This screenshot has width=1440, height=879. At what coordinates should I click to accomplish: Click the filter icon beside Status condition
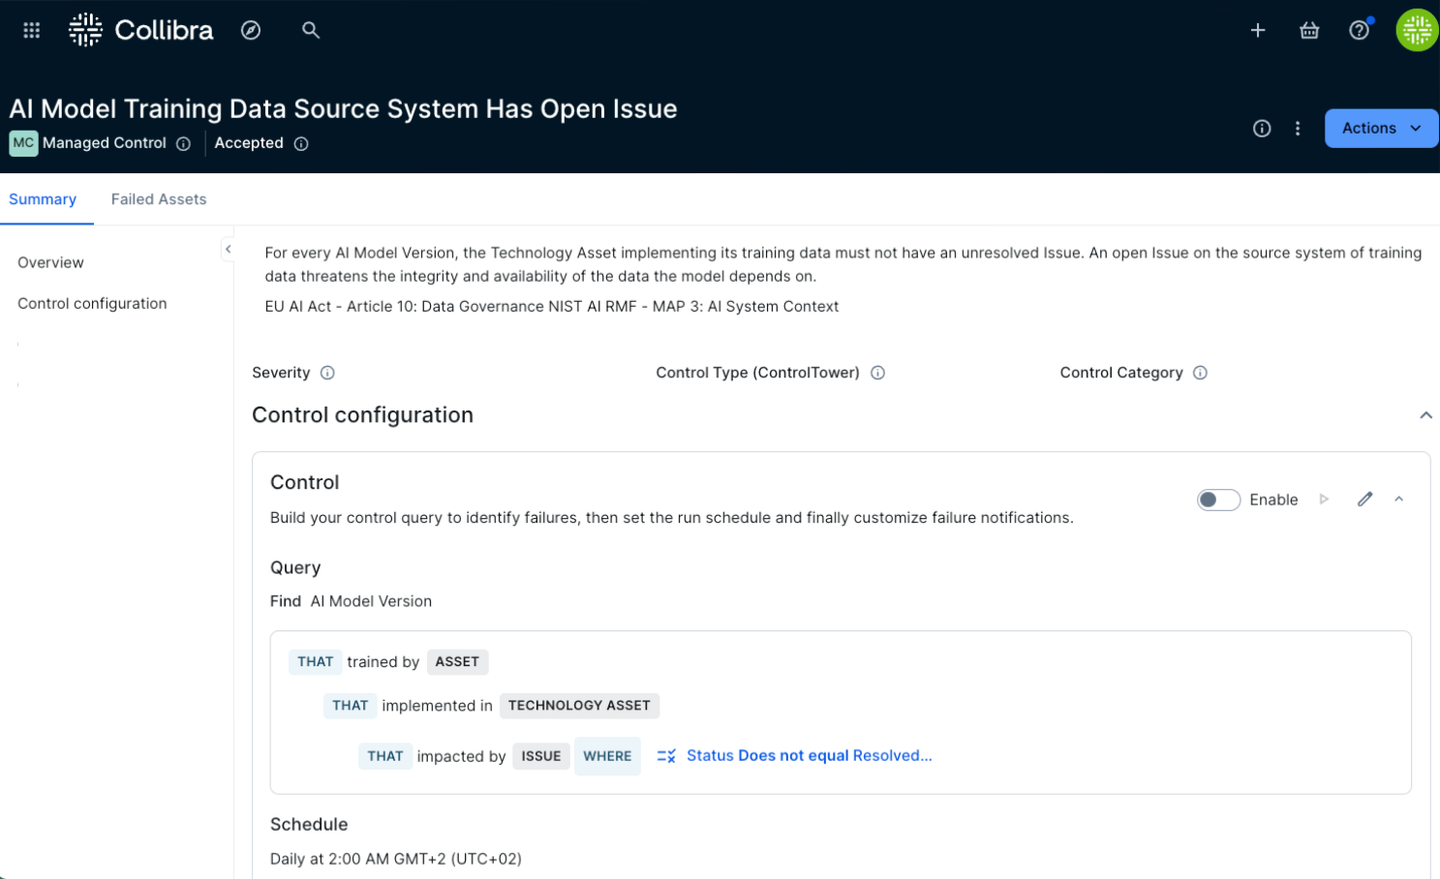666,756
